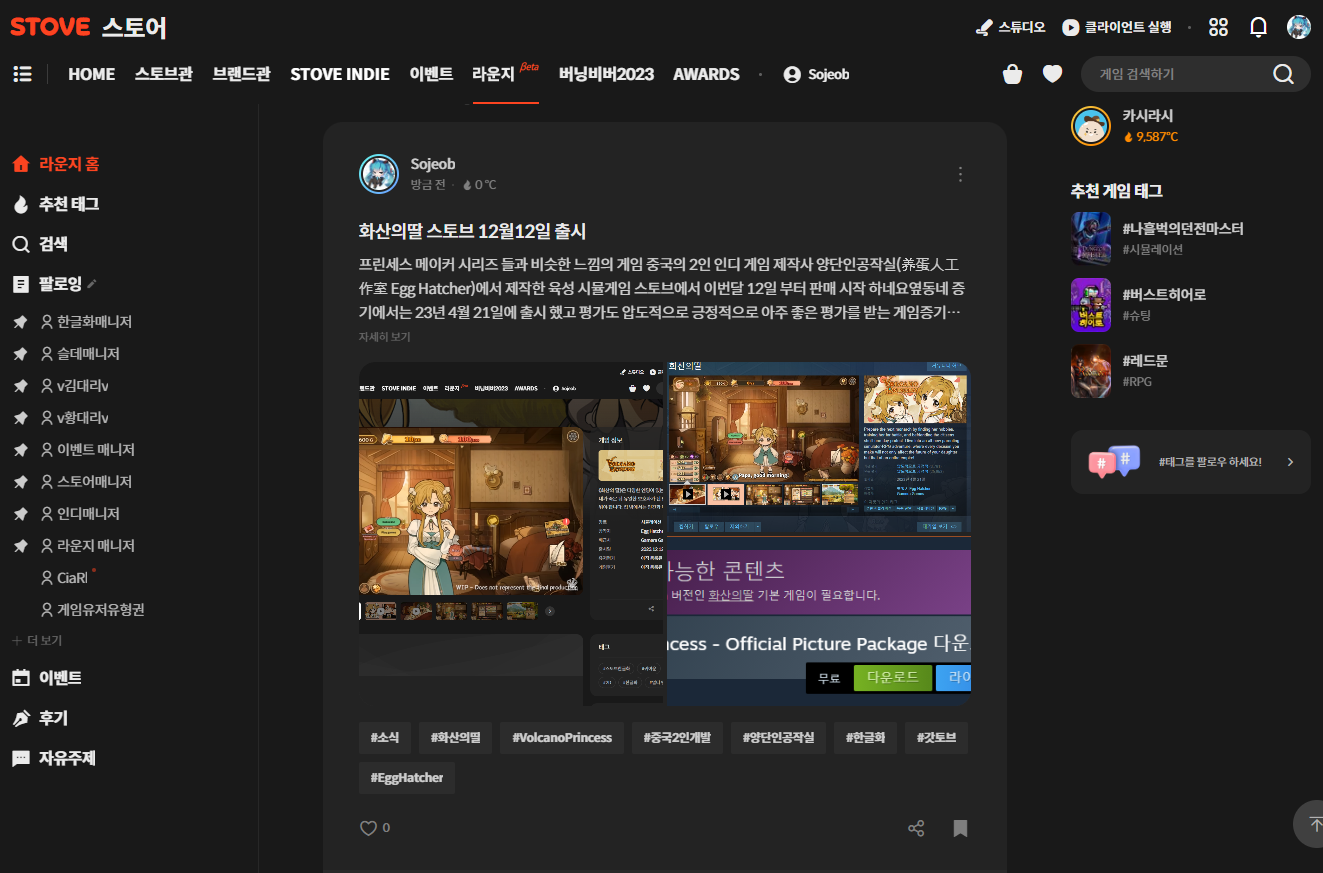This screenshot has width=1323, height=873.
Task: Open the notifications bell
Action: coord(1259,27)
